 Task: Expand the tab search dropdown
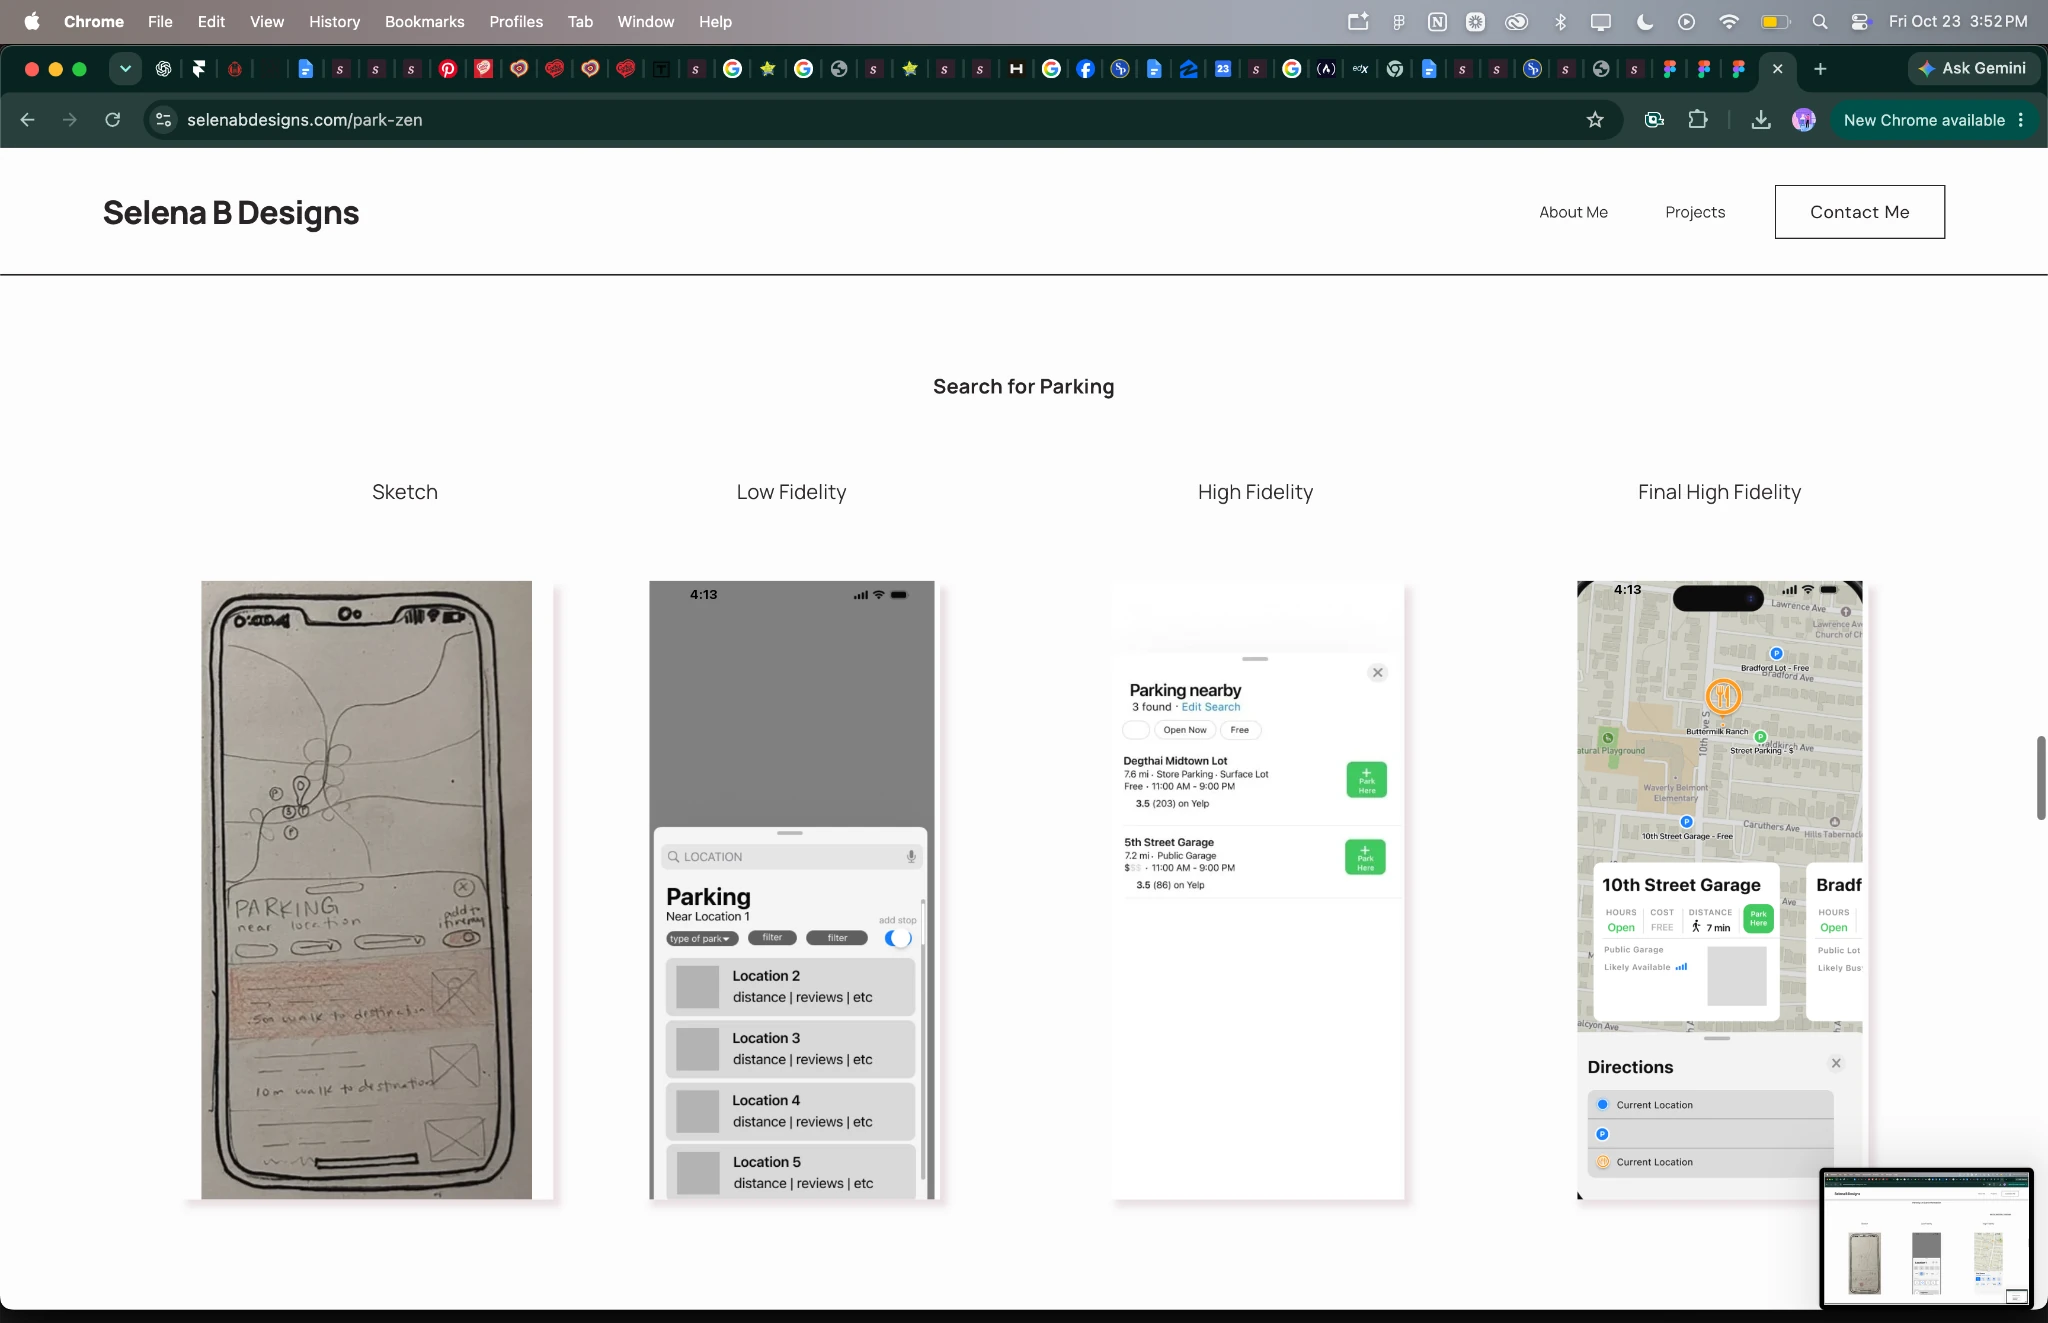click(125, 69)
